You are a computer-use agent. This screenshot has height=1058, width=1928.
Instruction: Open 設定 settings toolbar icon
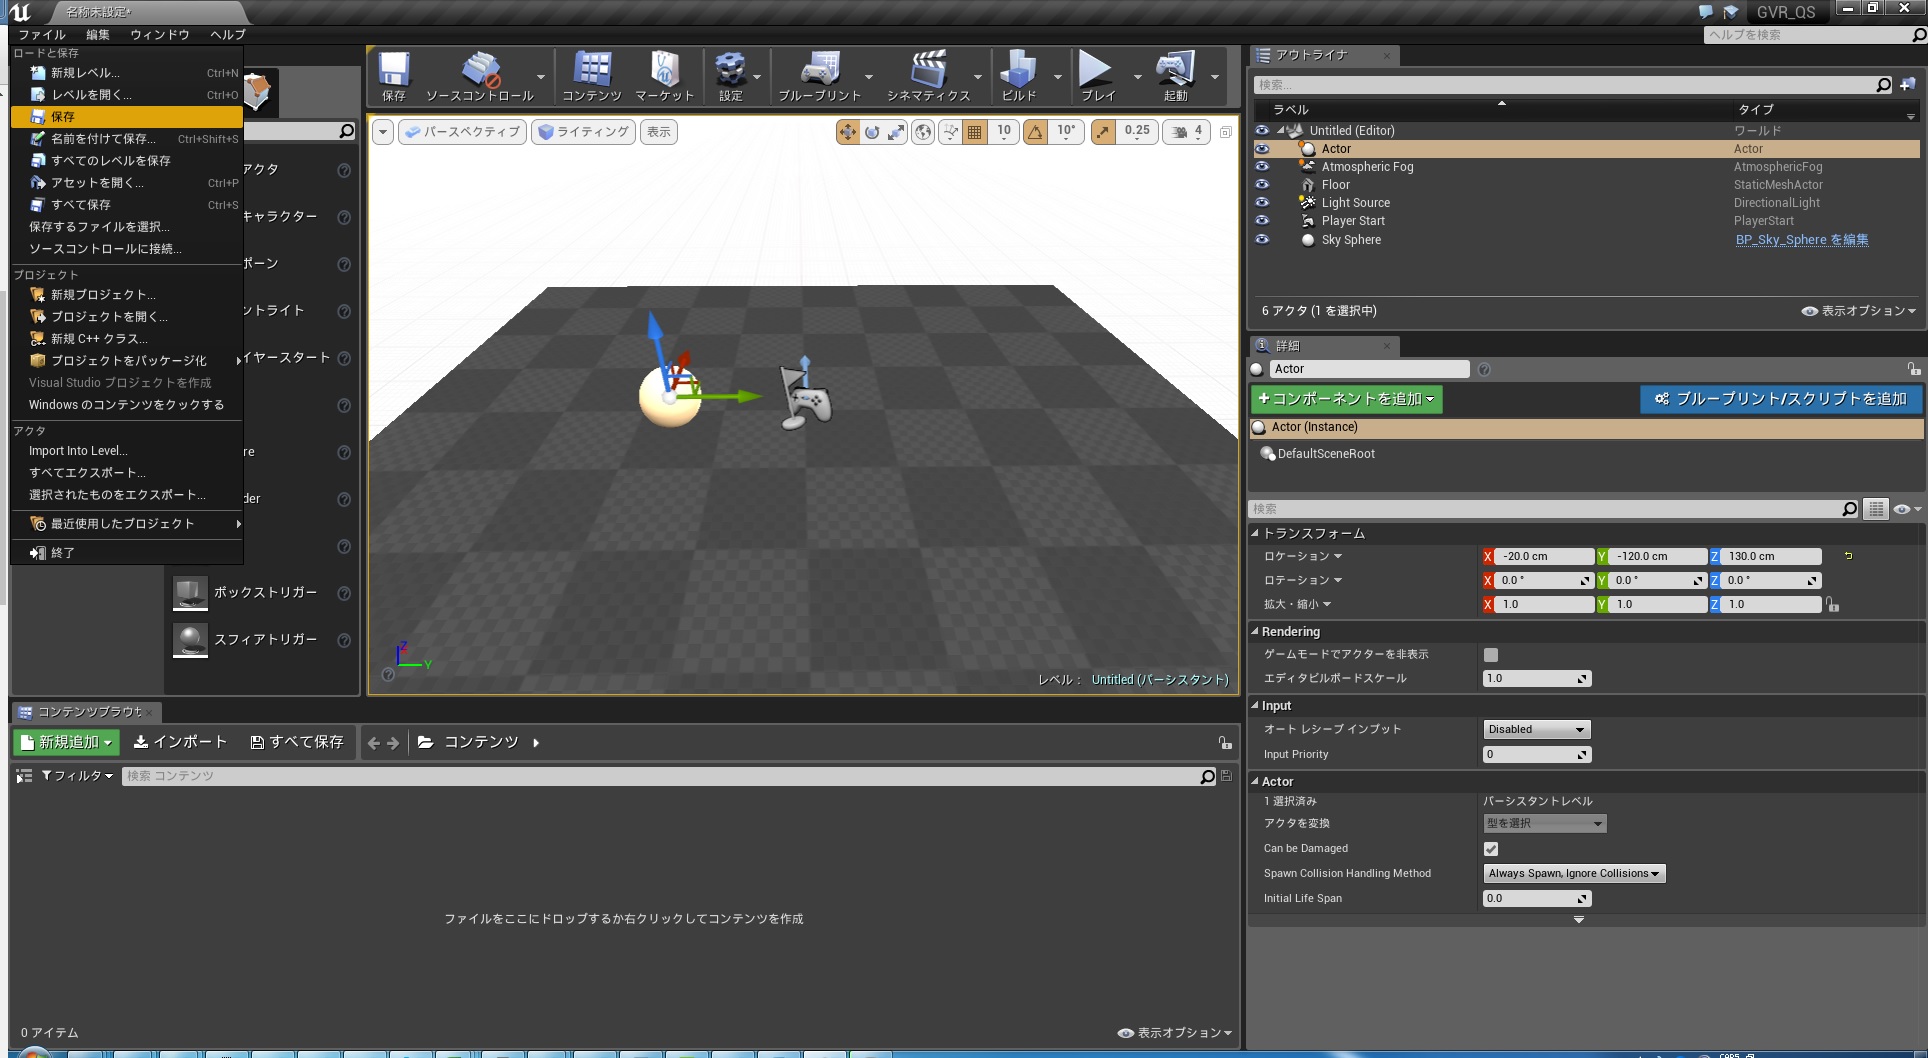click(x=731, y=77)
